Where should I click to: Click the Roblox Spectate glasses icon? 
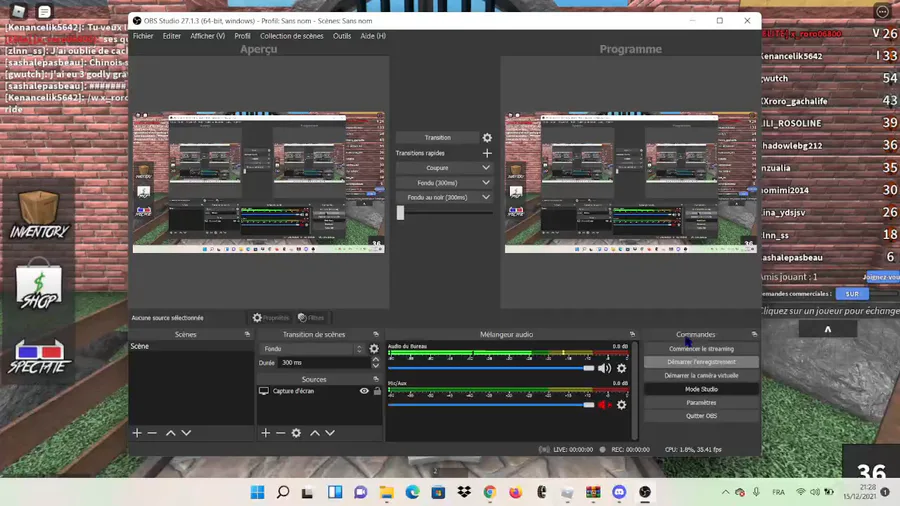38,357
